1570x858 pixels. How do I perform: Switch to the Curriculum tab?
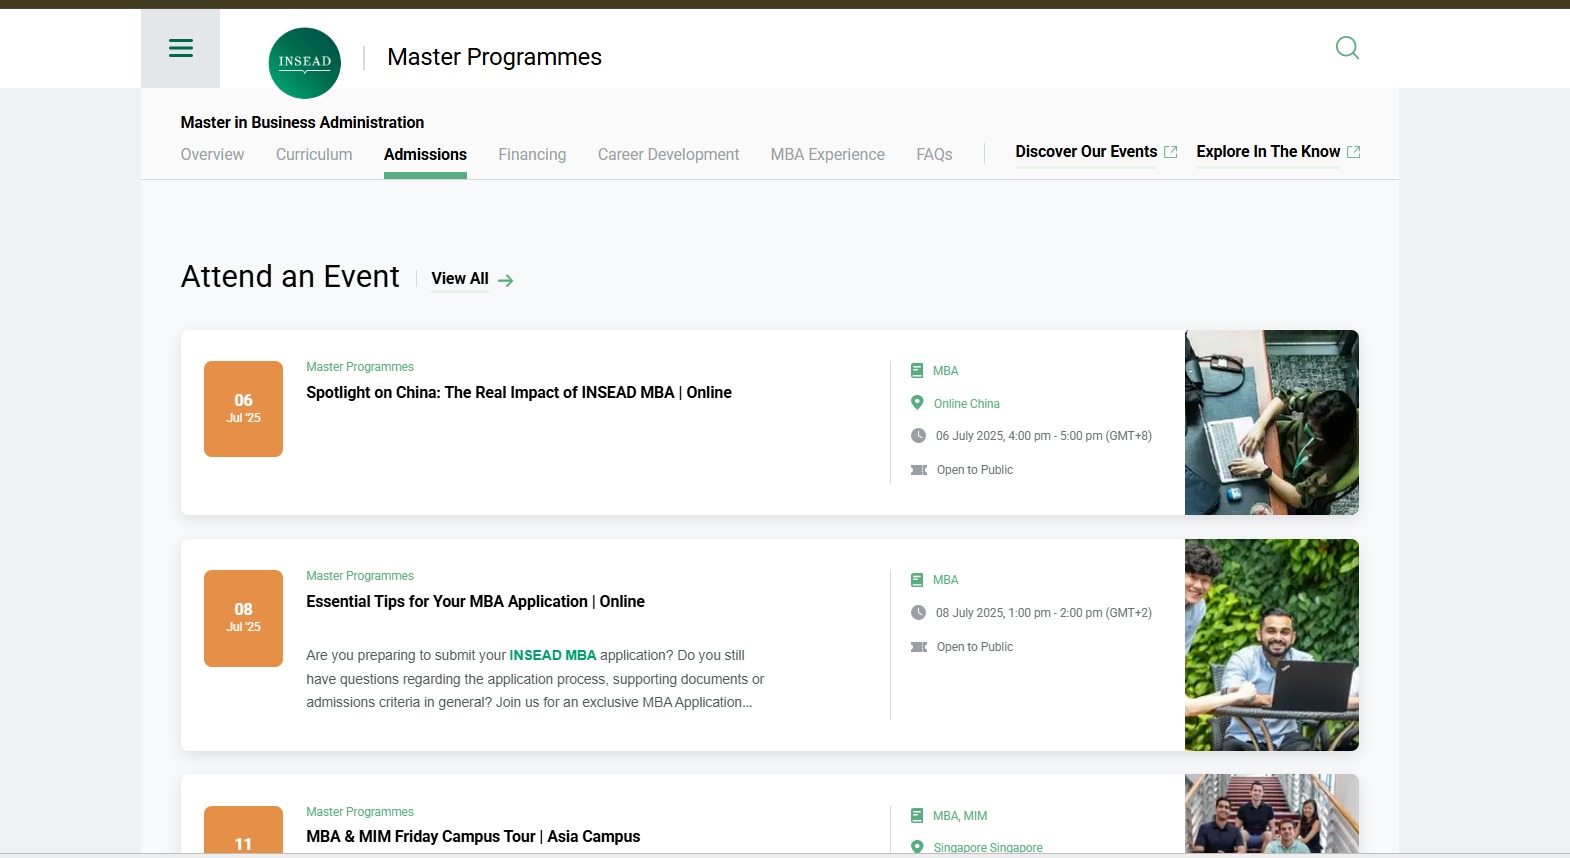tap(314, 154)
